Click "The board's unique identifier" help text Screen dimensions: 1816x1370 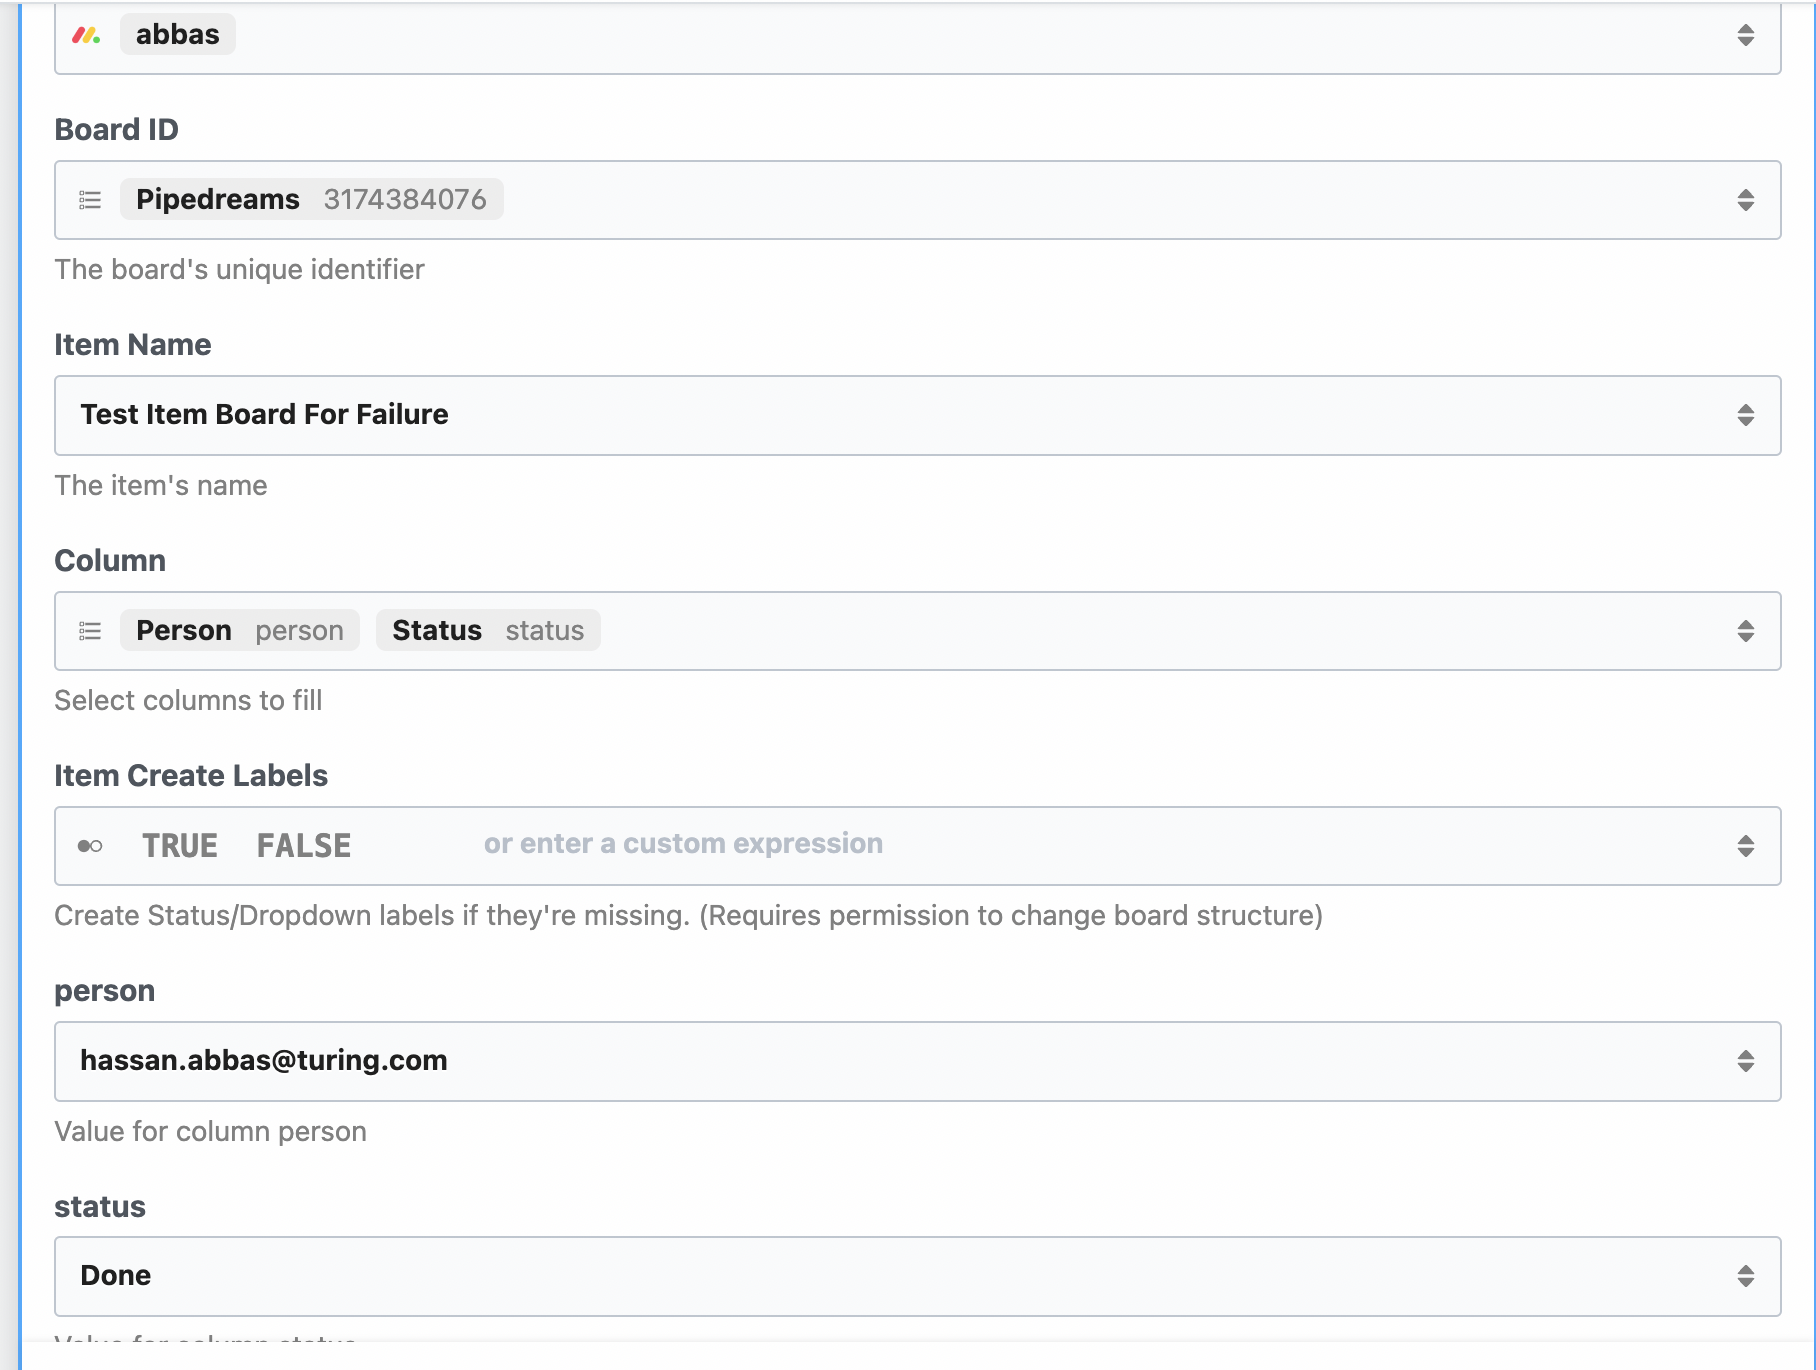tap(240, 270)
